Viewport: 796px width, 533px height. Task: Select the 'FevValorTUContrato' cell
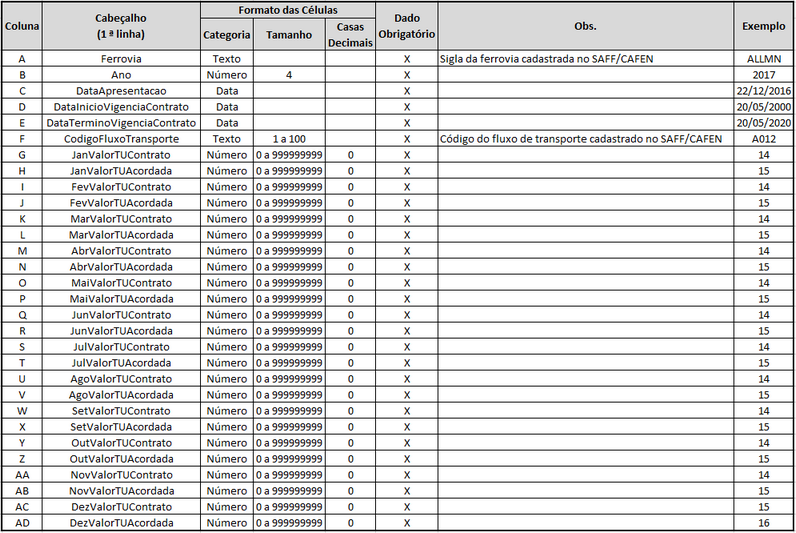121,187
